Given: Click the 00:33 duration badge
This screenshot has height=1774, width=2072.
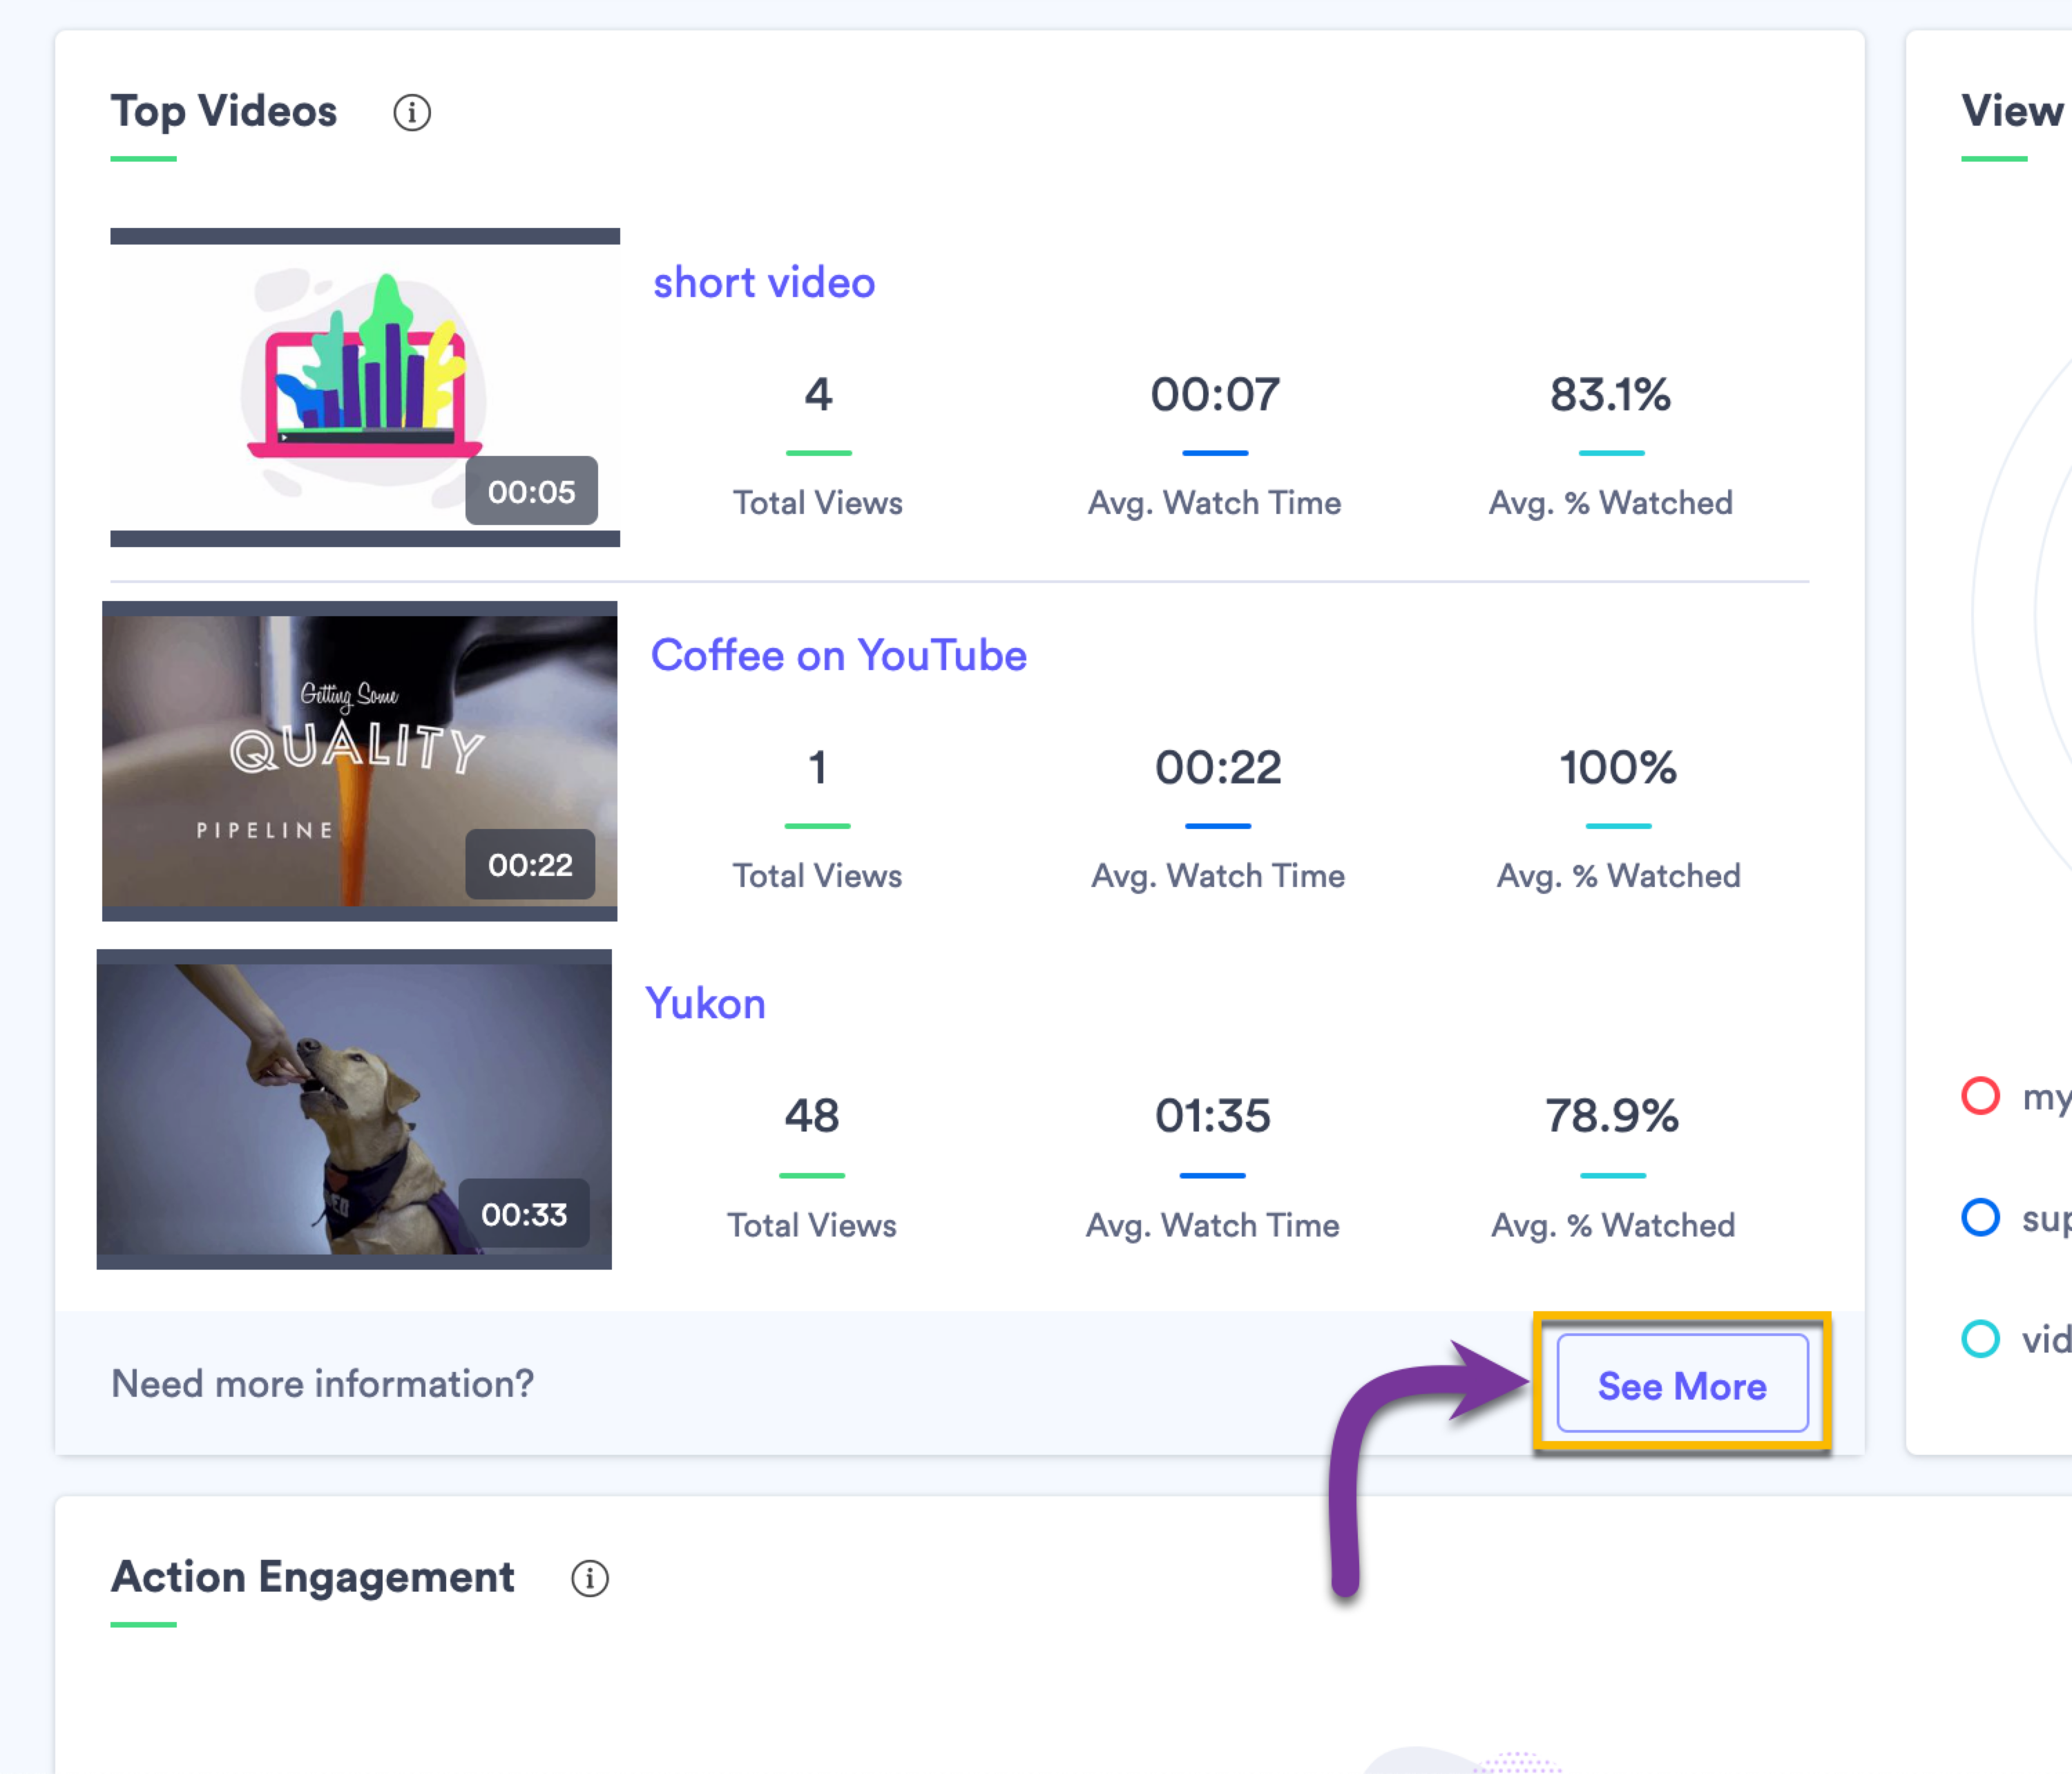Looking at the screenshot, I should pos(524,1214).
